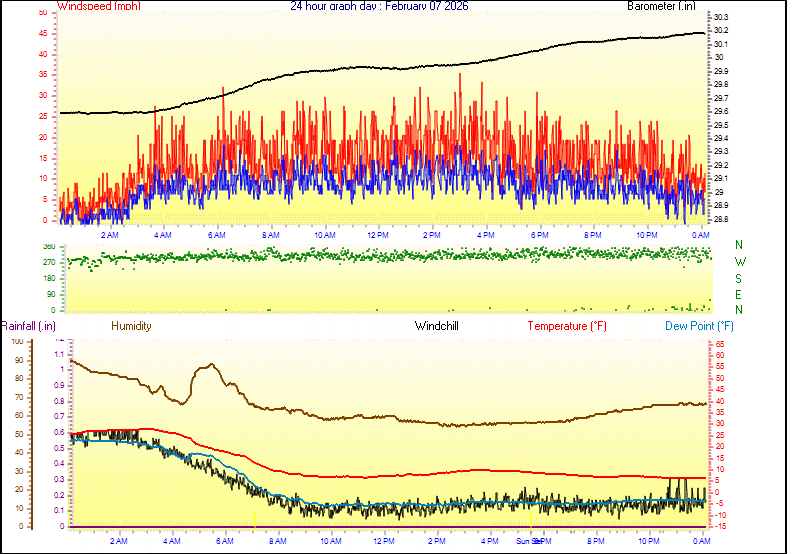Select the 24 hour graph day title
798x554 pixels.
click(378, 6)
